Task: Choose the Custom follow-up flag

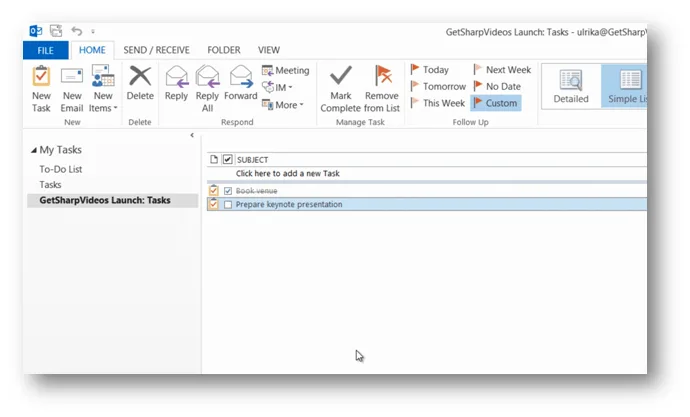Action: [495, 103]
